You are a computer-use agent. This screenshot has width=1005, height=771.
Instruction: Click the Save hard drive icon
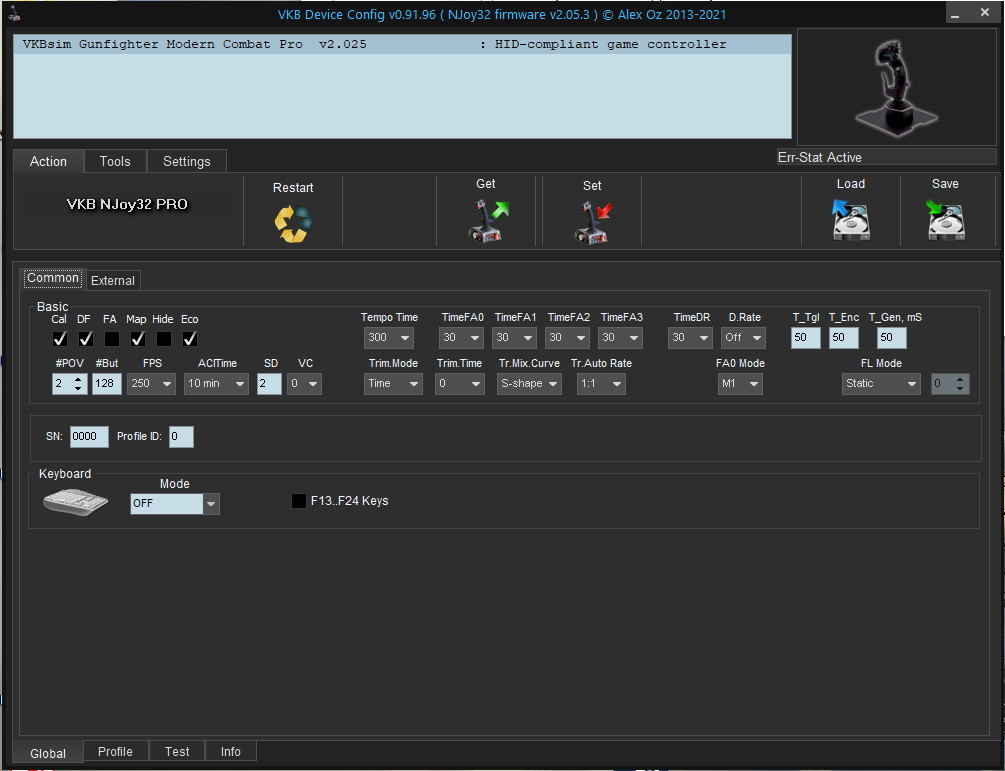coord(945,220)
